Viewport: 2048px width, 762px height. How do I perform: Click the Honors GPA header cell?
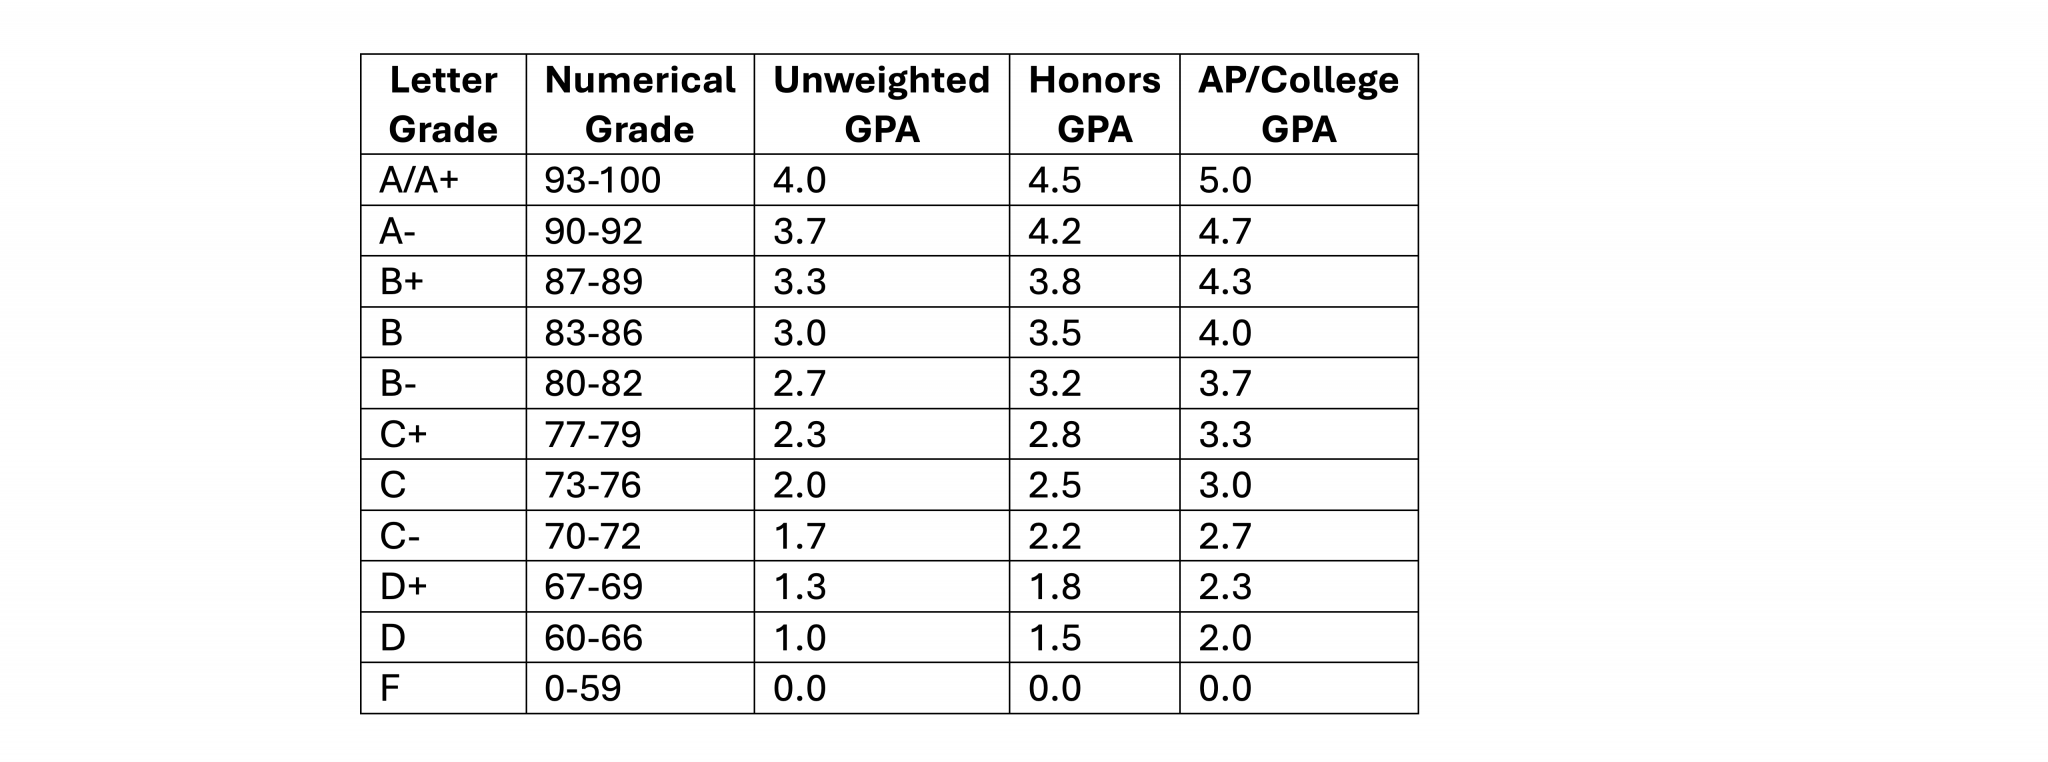click(1094, 104)
